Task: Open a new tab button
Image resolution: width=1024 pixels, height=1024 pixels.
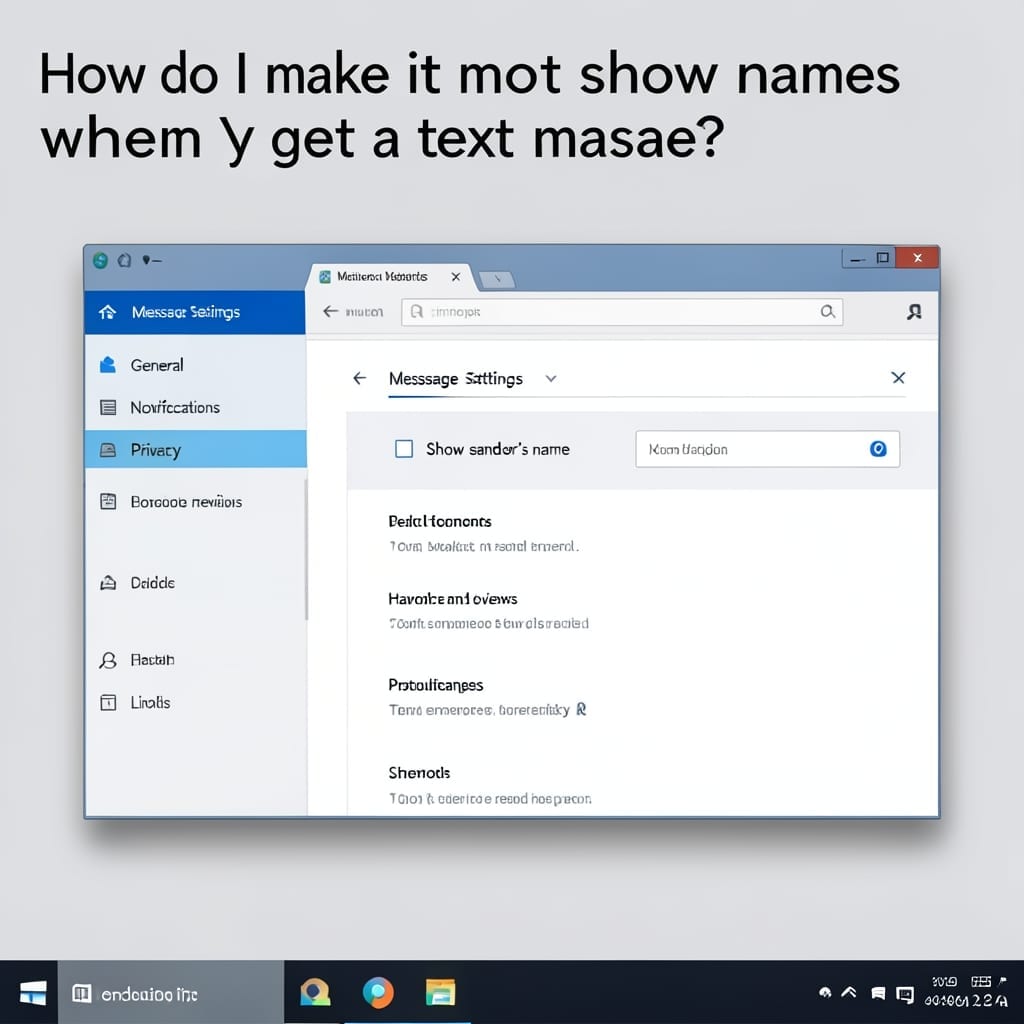Action: click(497, 280)
